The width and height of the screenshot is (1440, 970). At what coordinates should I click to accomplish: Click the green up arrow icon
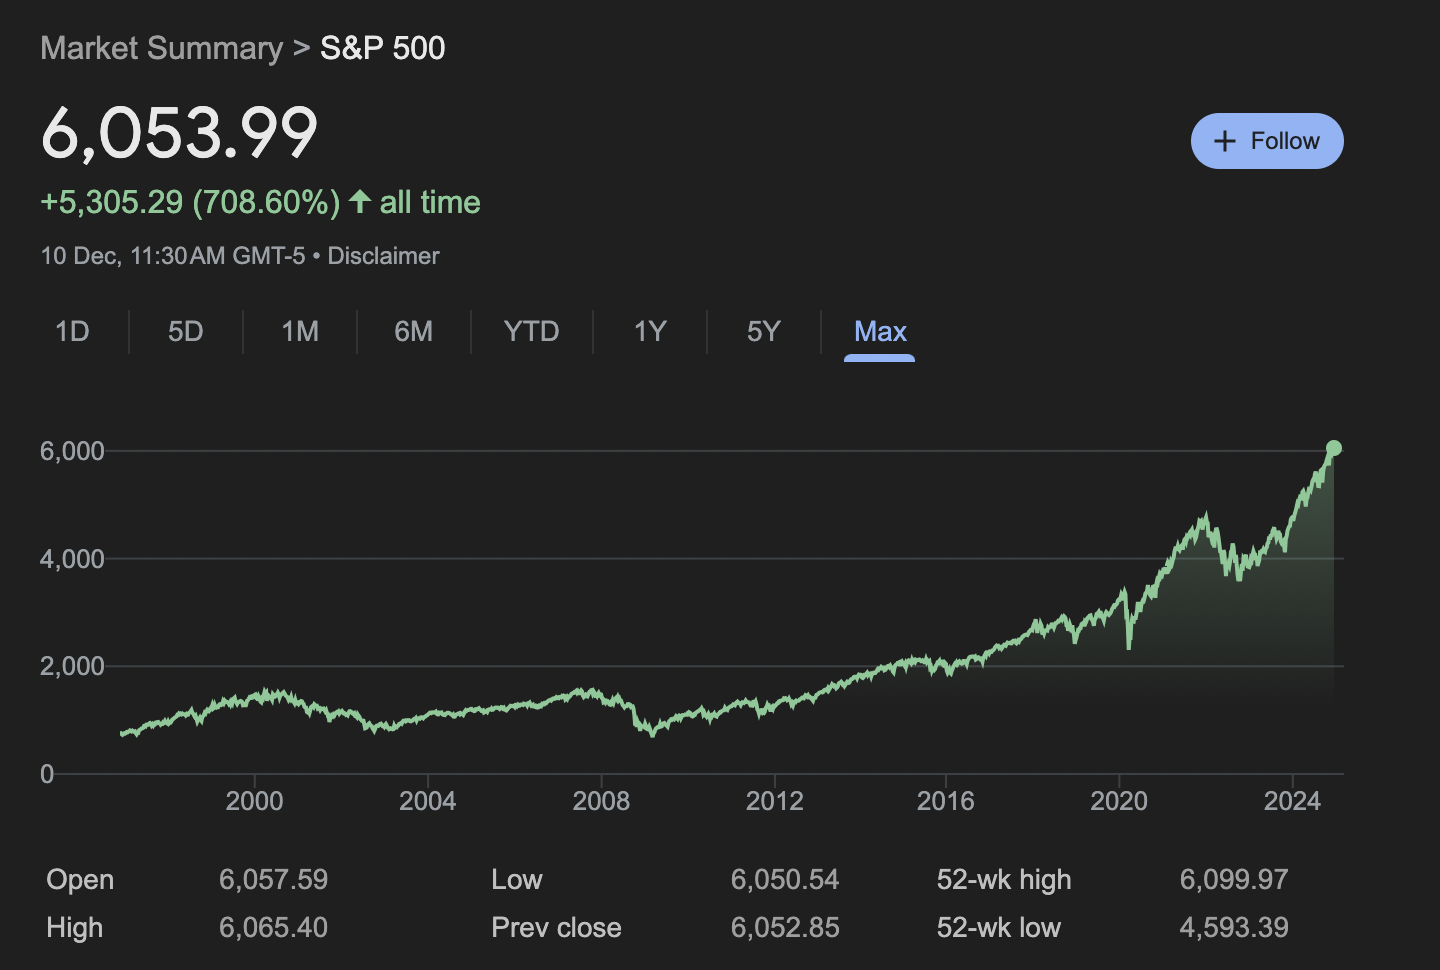coord(360,202)
